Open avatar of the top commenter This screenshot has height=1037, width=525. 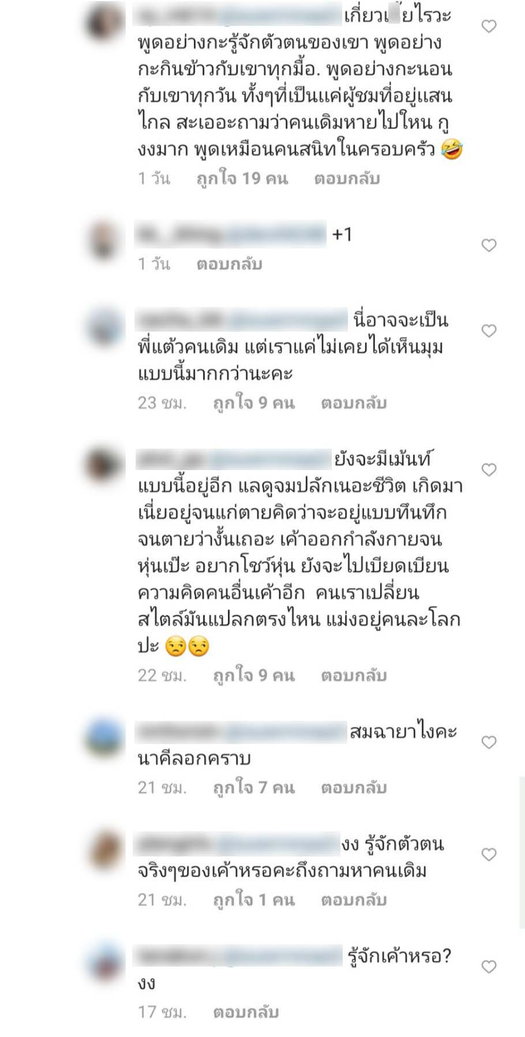point(104,21)
